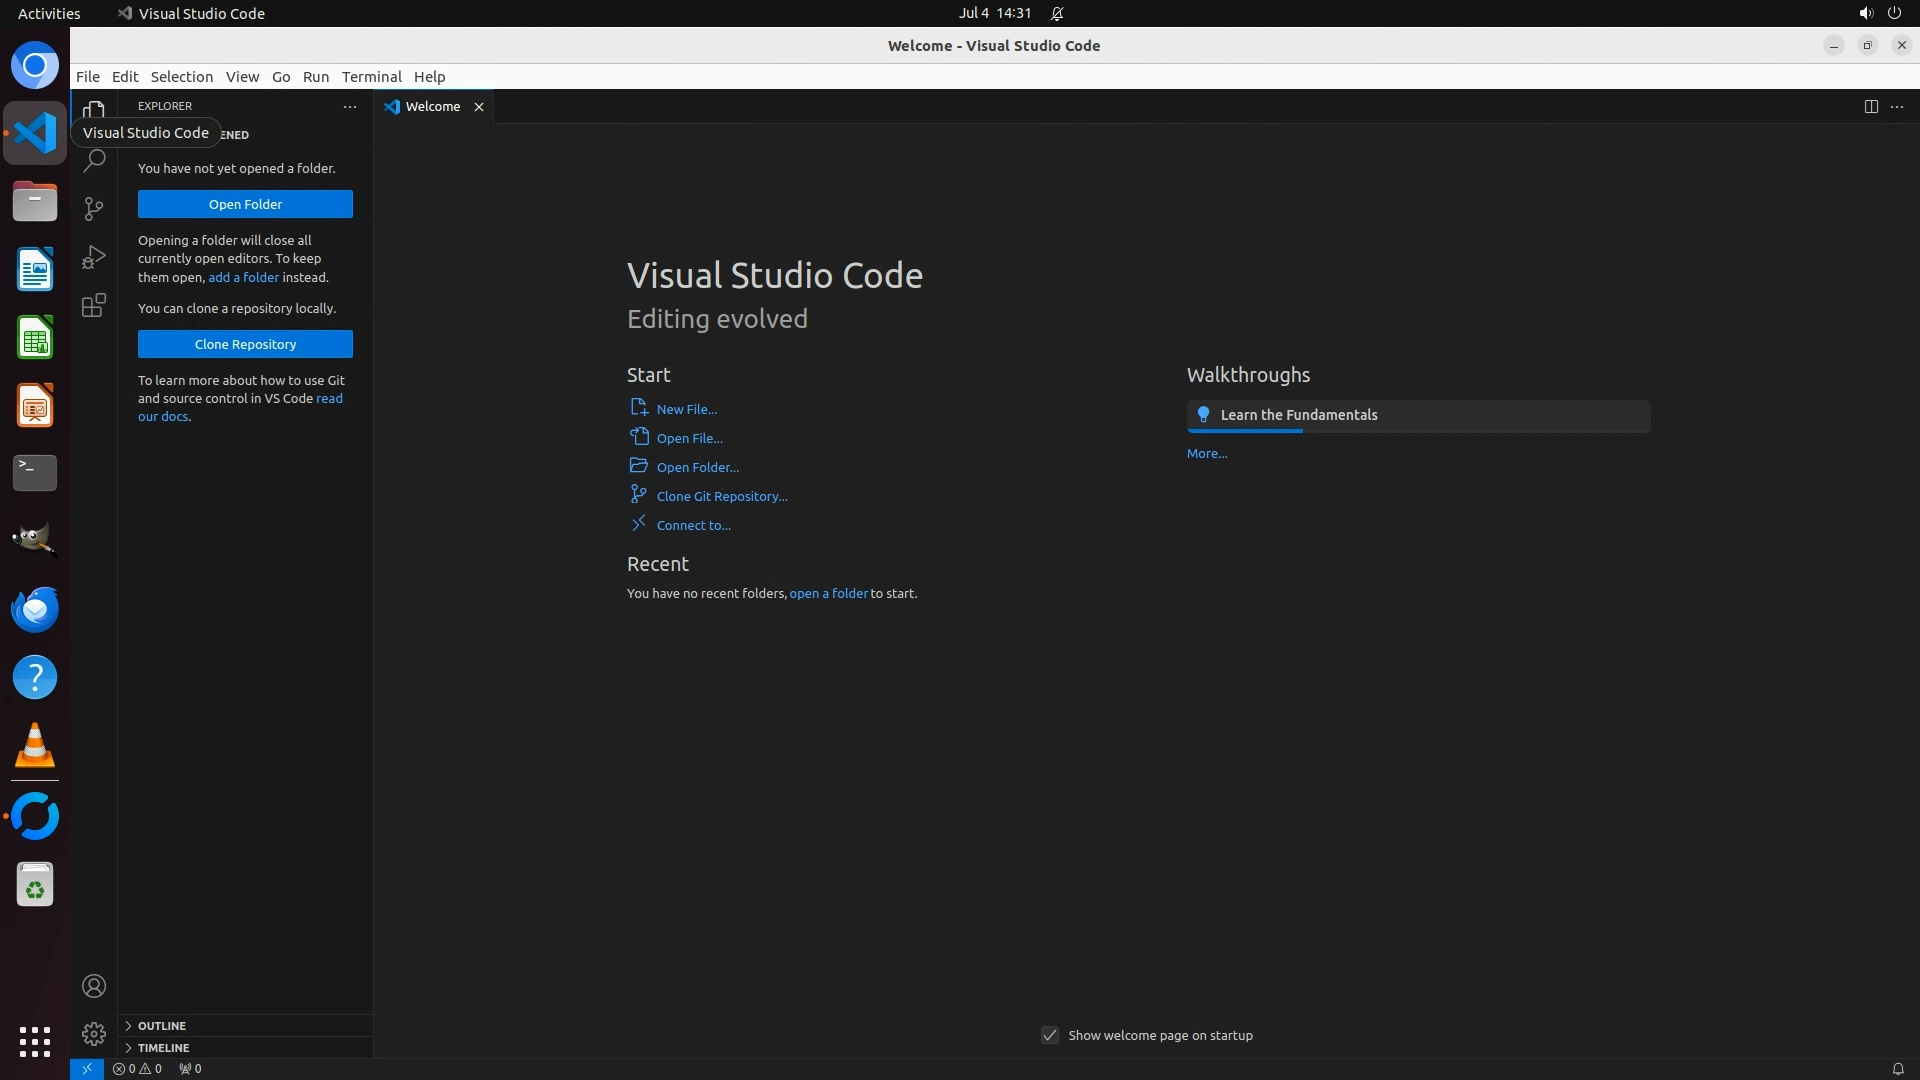Open Explorer views and more actions menu
Image resolution: width=1920 pixels, height=1080 pixels.
point(349,106)
